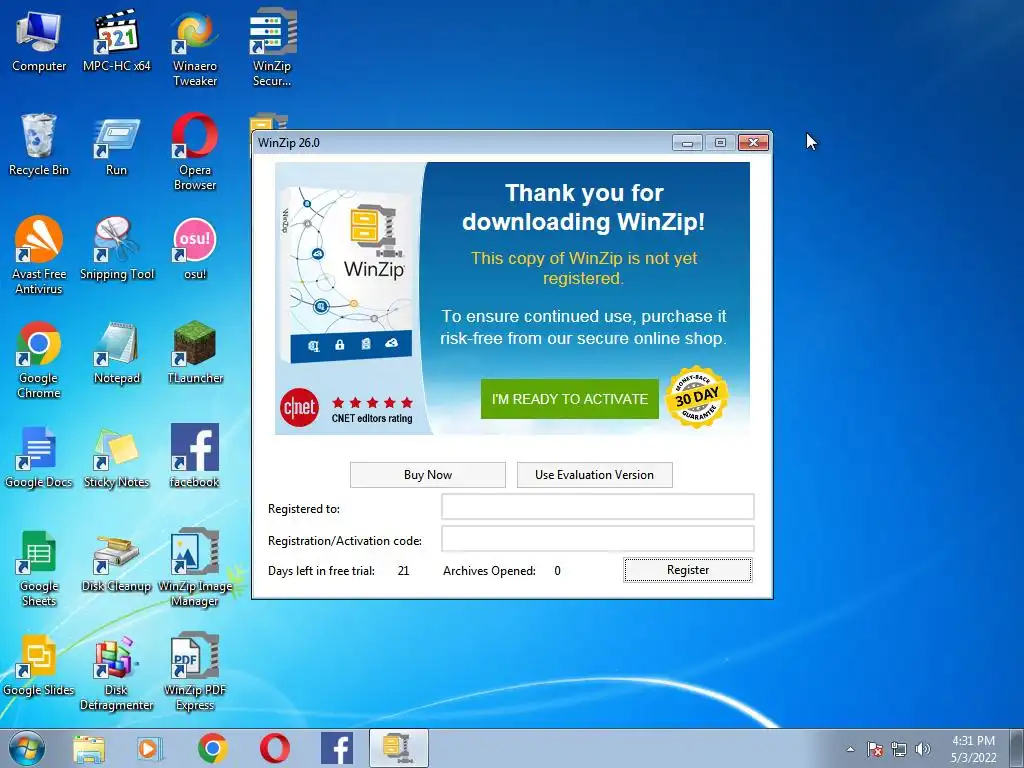Close the WinZip 26.0 dialog
Image resolution: width=1024 pixels, height=768 pixels.
click(x=753, y=142)
